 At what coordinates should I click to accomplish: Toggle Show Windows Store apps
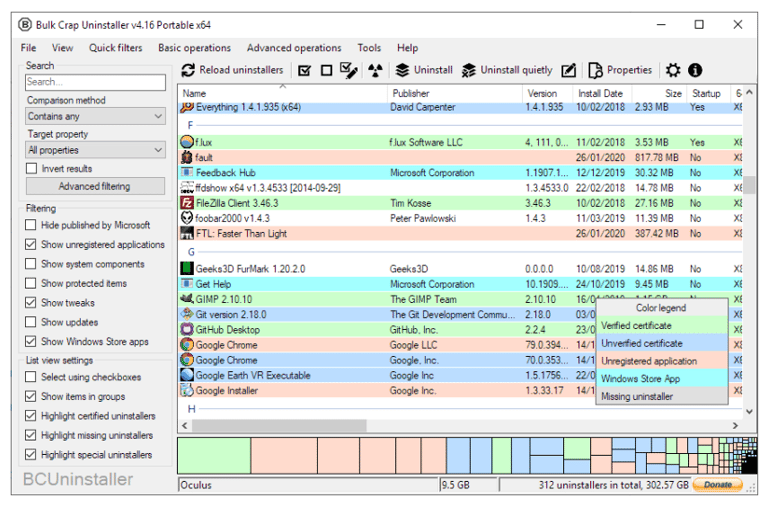click(x=30, y=341)
